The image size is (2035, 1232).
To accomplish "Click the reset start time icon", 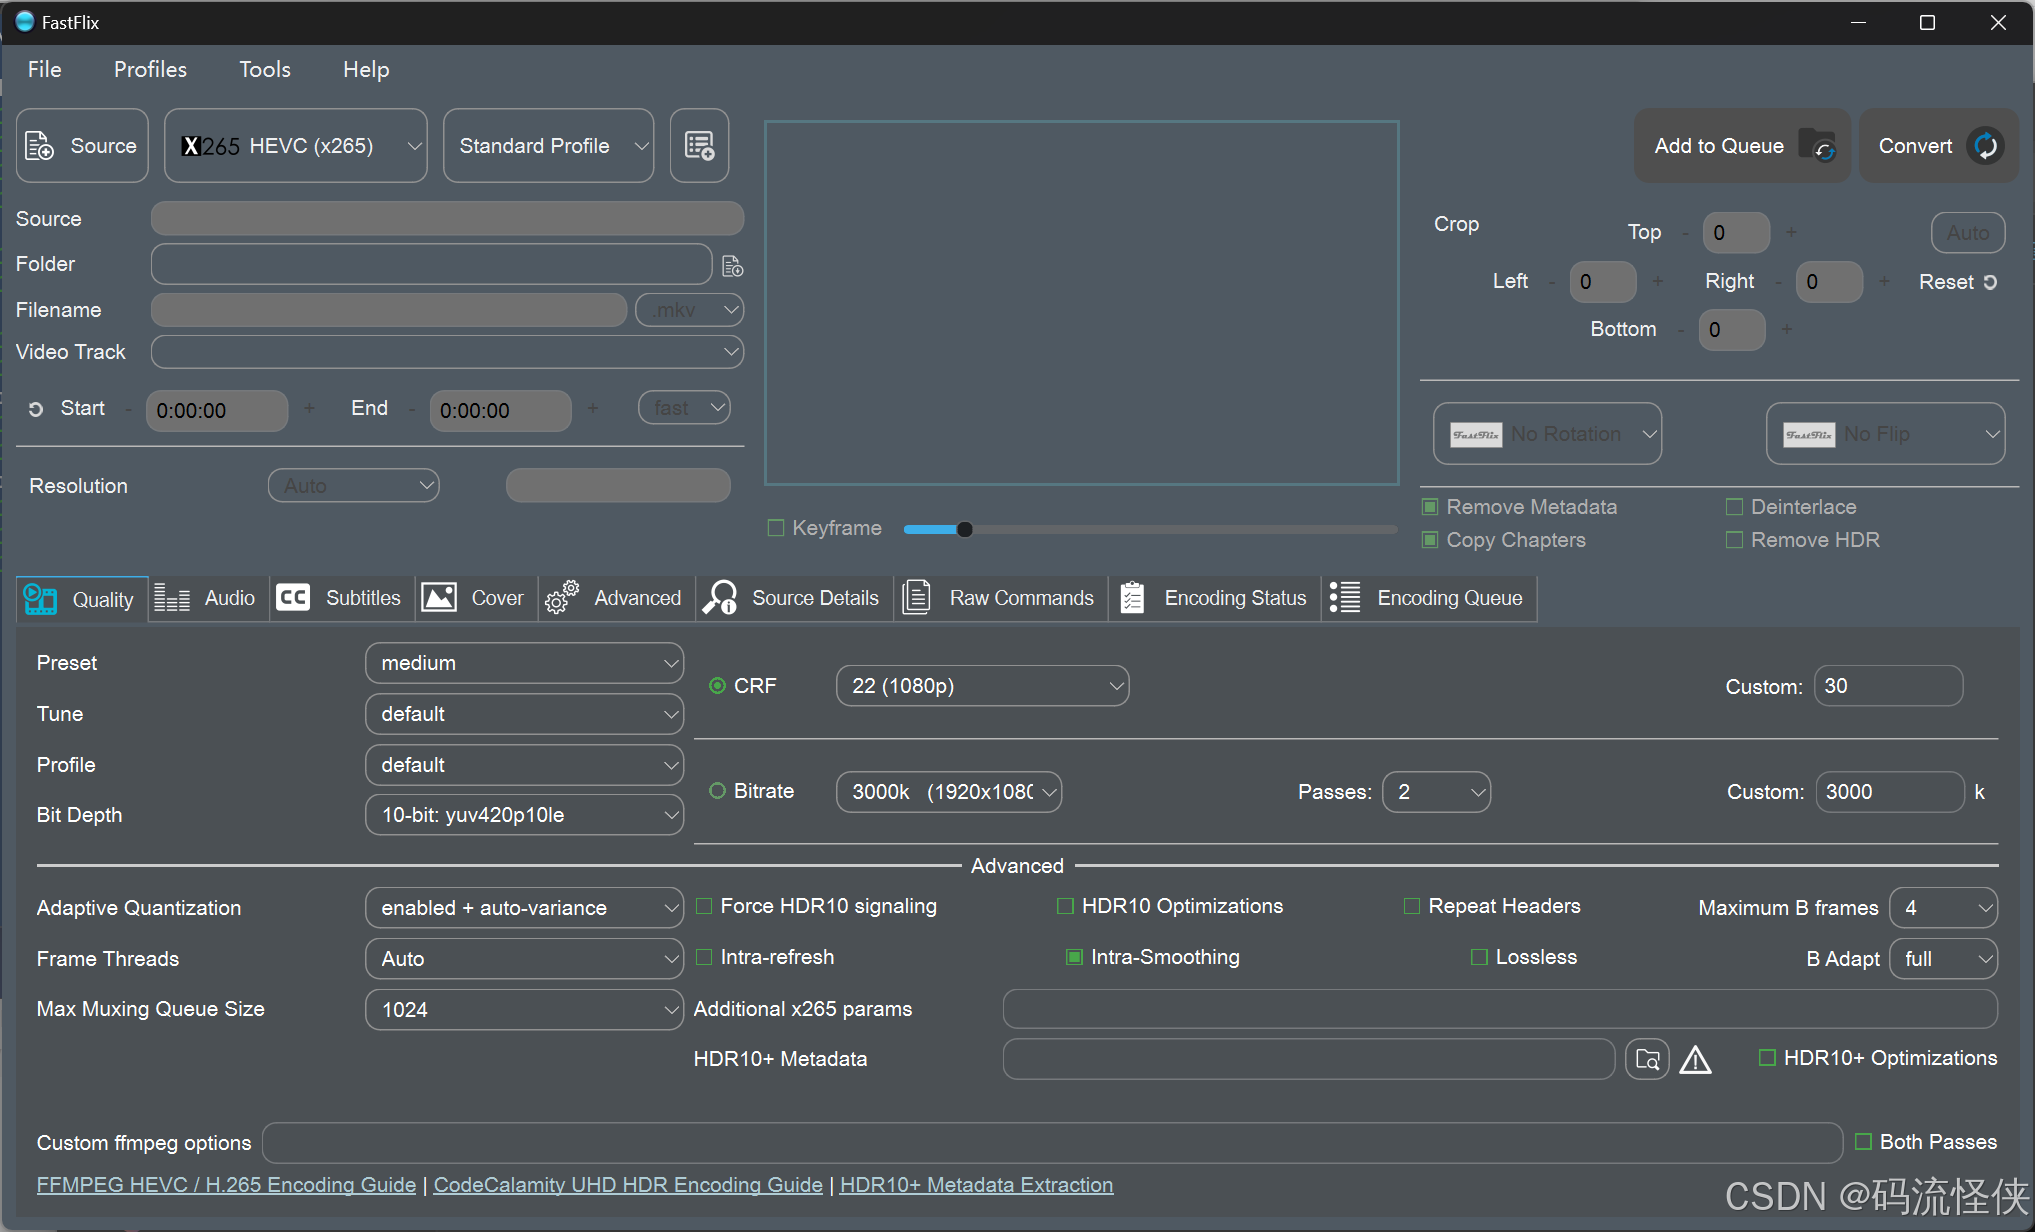I will [x=36, y=409].
